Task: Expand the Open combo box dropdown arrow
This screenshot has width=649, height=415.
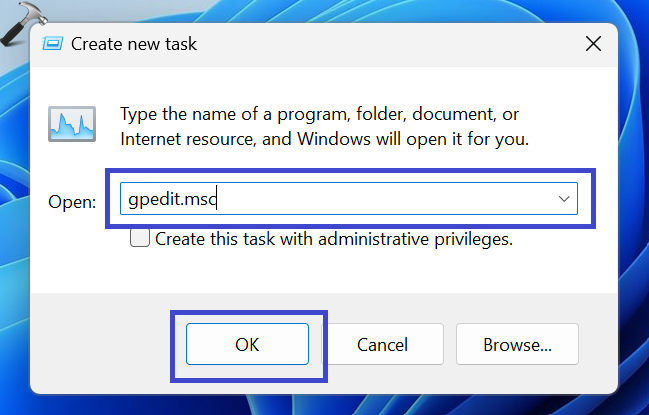Action: point(563,199)
